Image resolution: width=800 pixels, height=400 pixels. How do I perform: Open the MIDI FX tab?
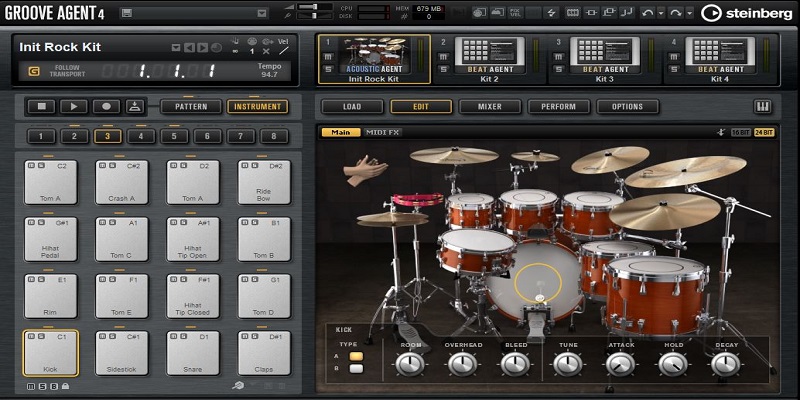tap(382, 132)
